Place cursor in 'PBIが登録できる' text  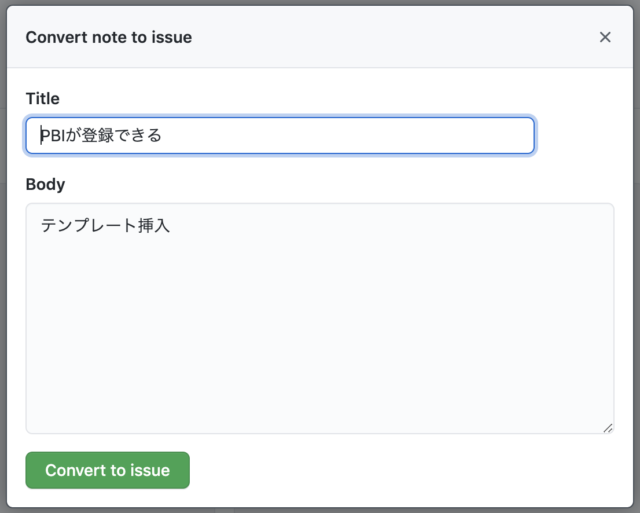(x=101, y=135)
